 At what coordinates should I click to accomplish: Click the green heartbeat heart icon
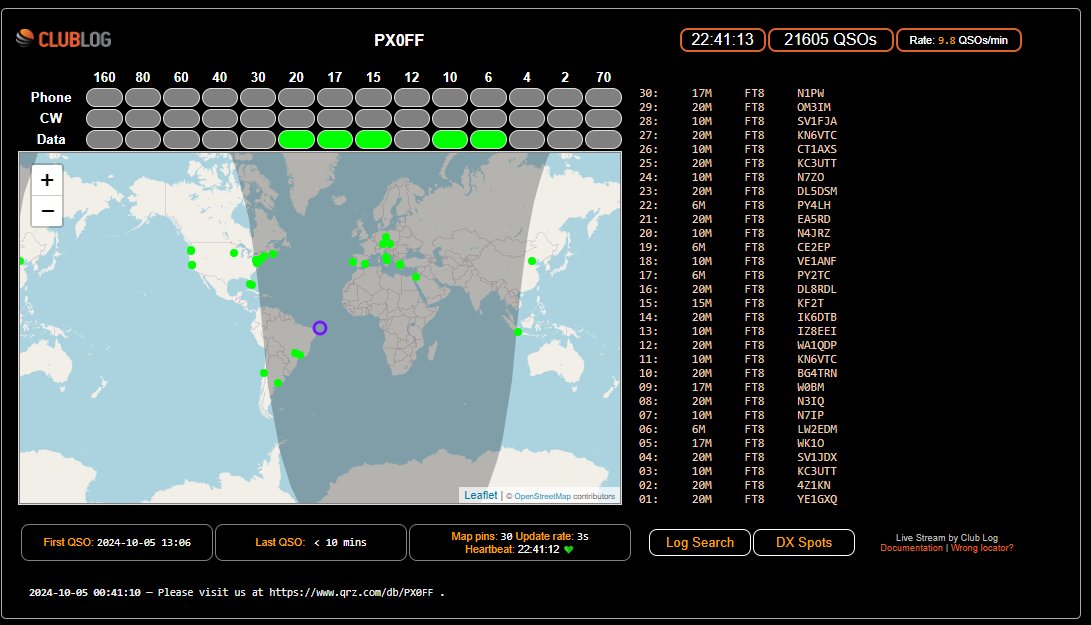pyautogui.click(x=568, y=550)
